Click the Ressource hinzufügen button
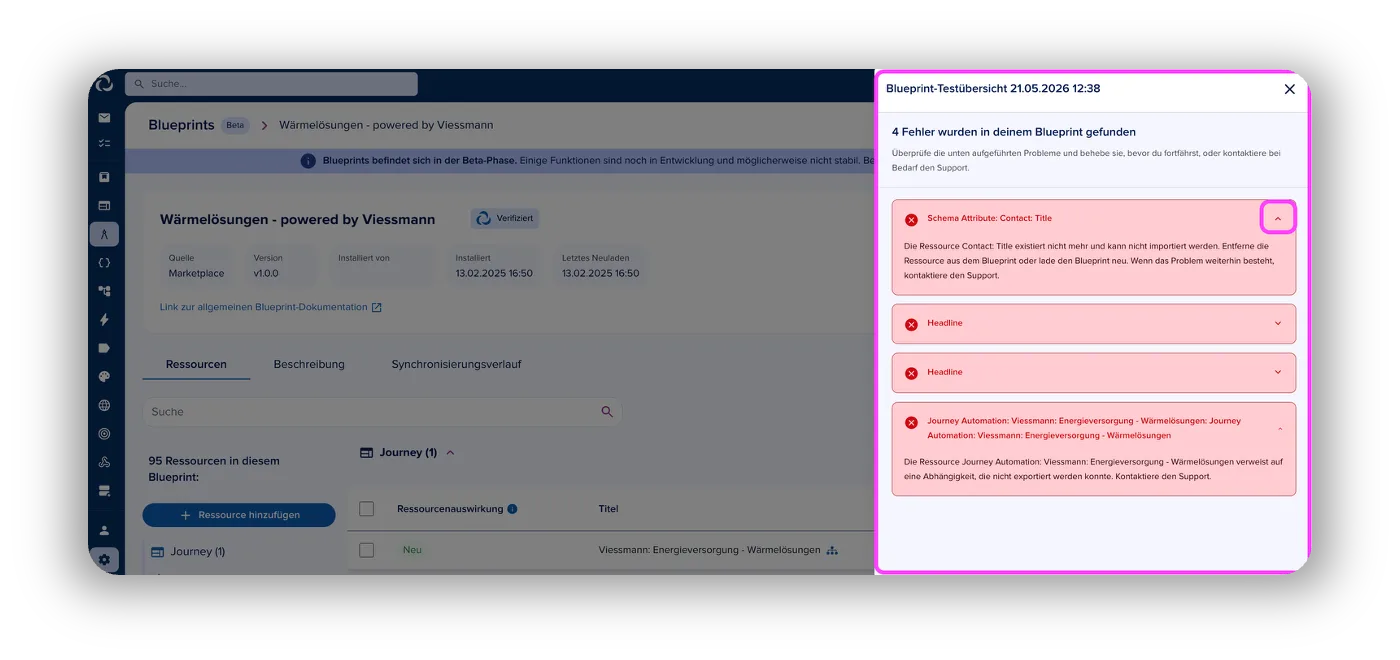1400x660 pixels. (x=239, y=515)
